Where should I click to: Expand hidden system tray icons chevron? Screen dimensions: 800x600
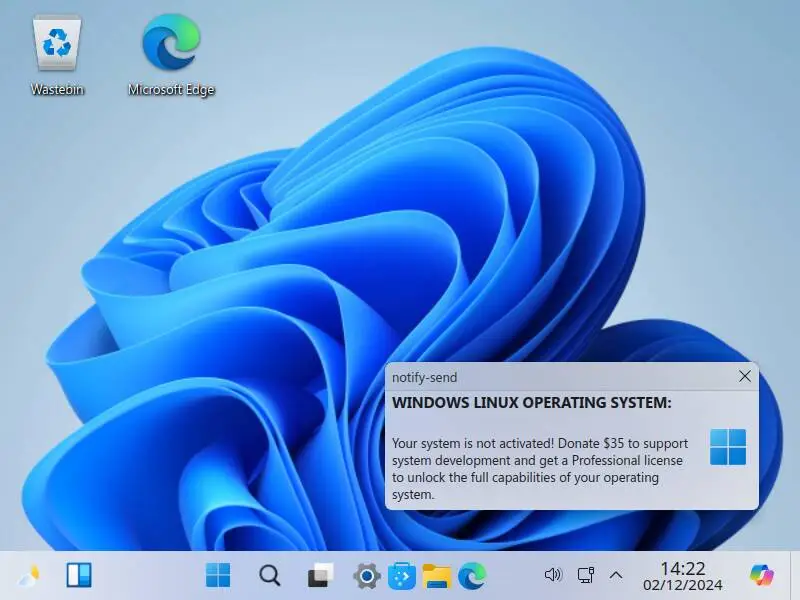point(617,575)
